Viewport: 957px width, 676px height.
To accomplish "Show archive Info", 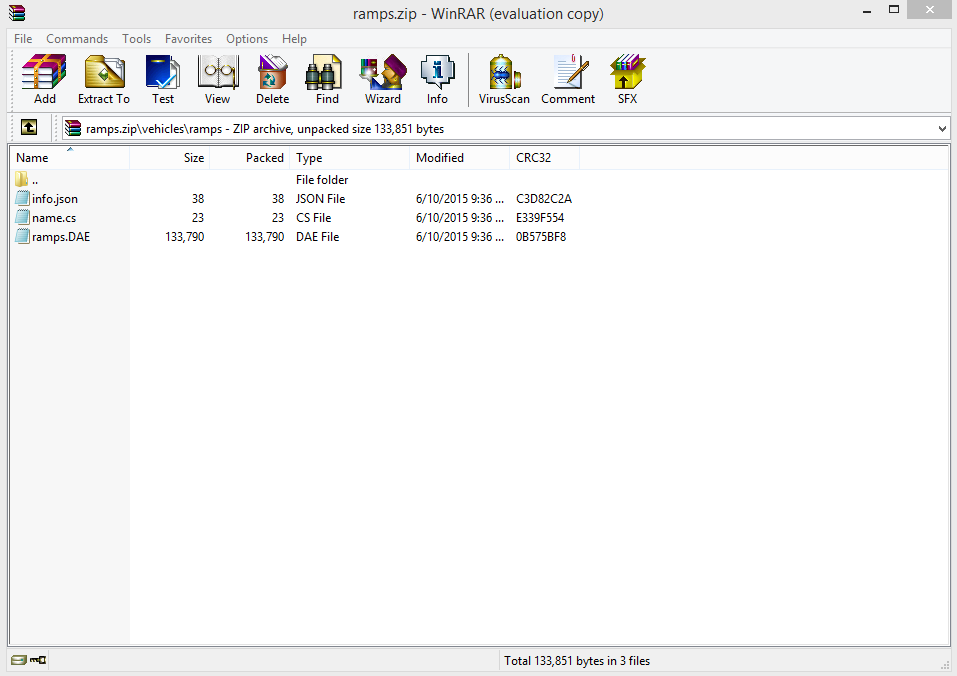I will click(x=437, y=79).
